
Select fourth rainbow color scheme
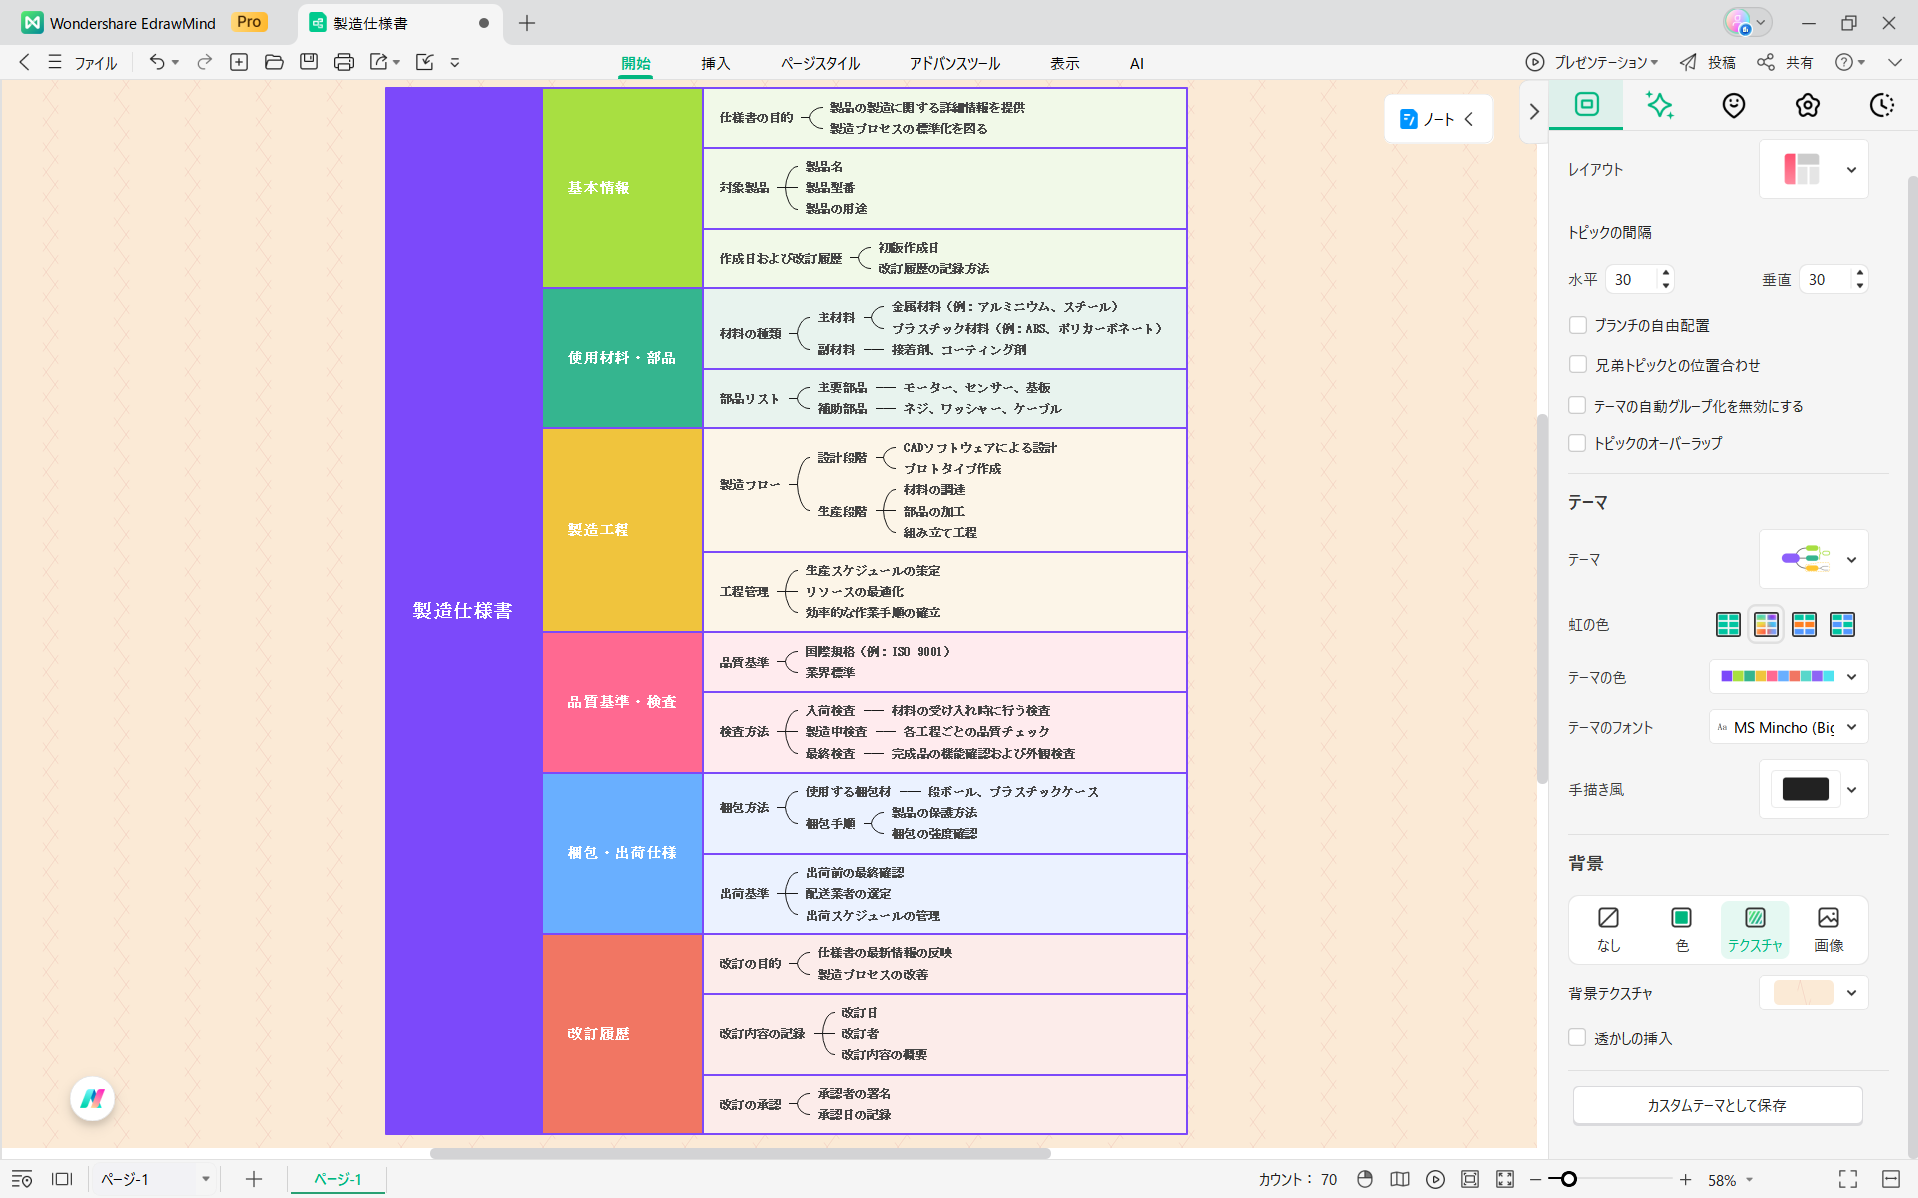[1842, 625]
